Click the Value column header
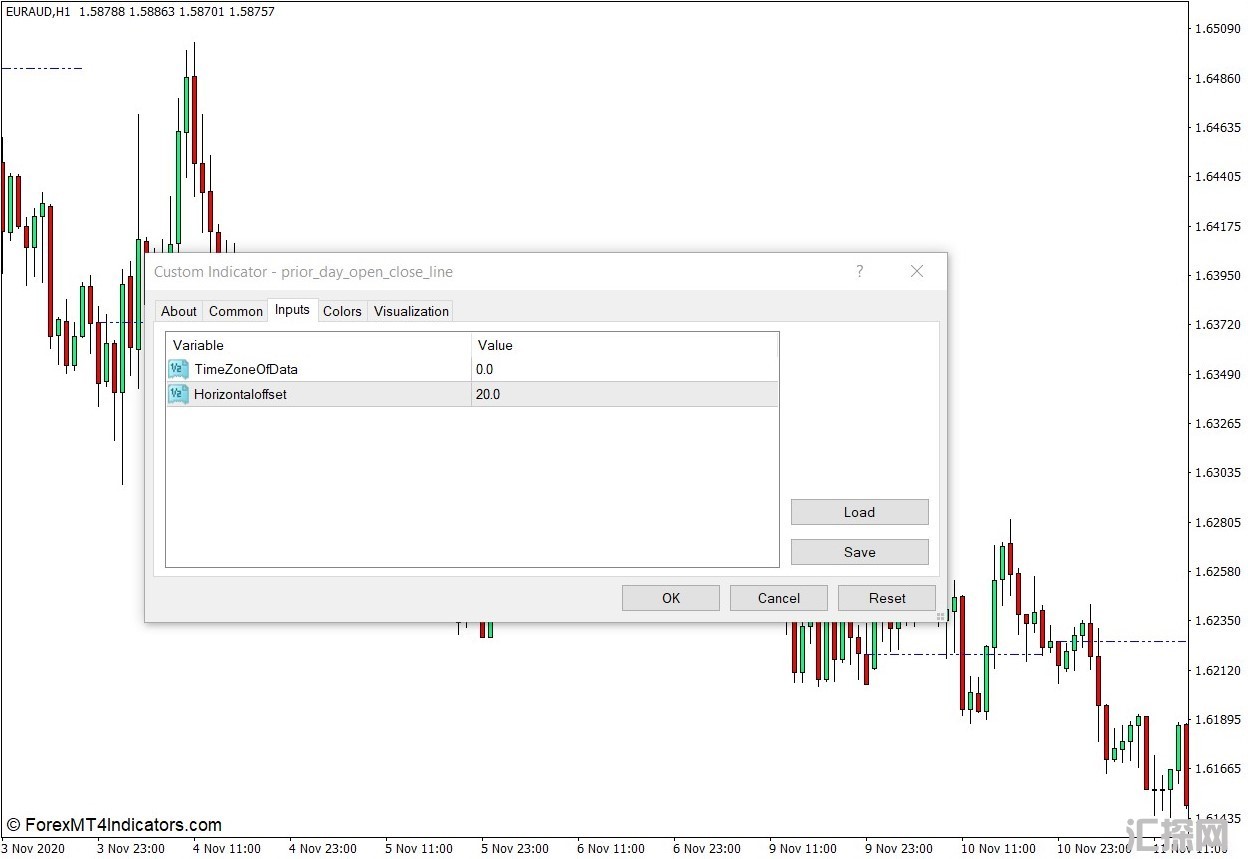 [624, 345]
